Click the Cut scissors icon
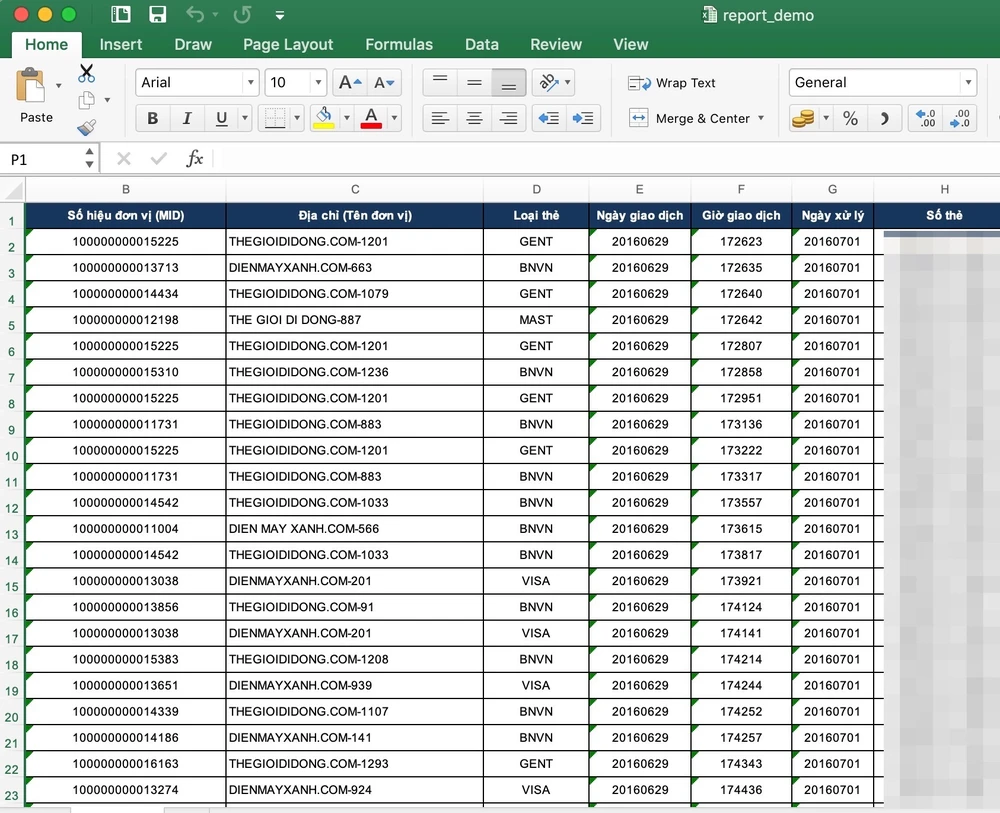1000x813 pixels. pos(86,73)
